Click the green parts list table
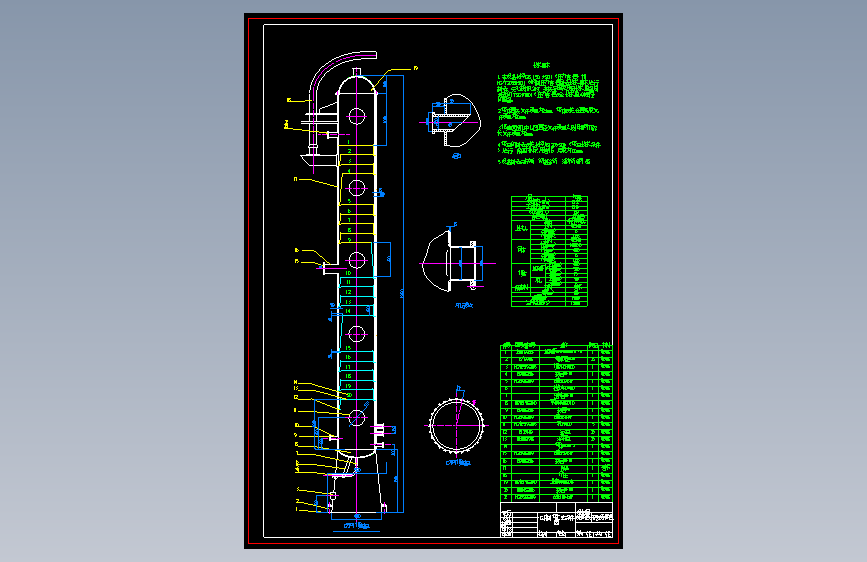The width and height of the screenshot is (867, 562). click(x=556, y=422)
